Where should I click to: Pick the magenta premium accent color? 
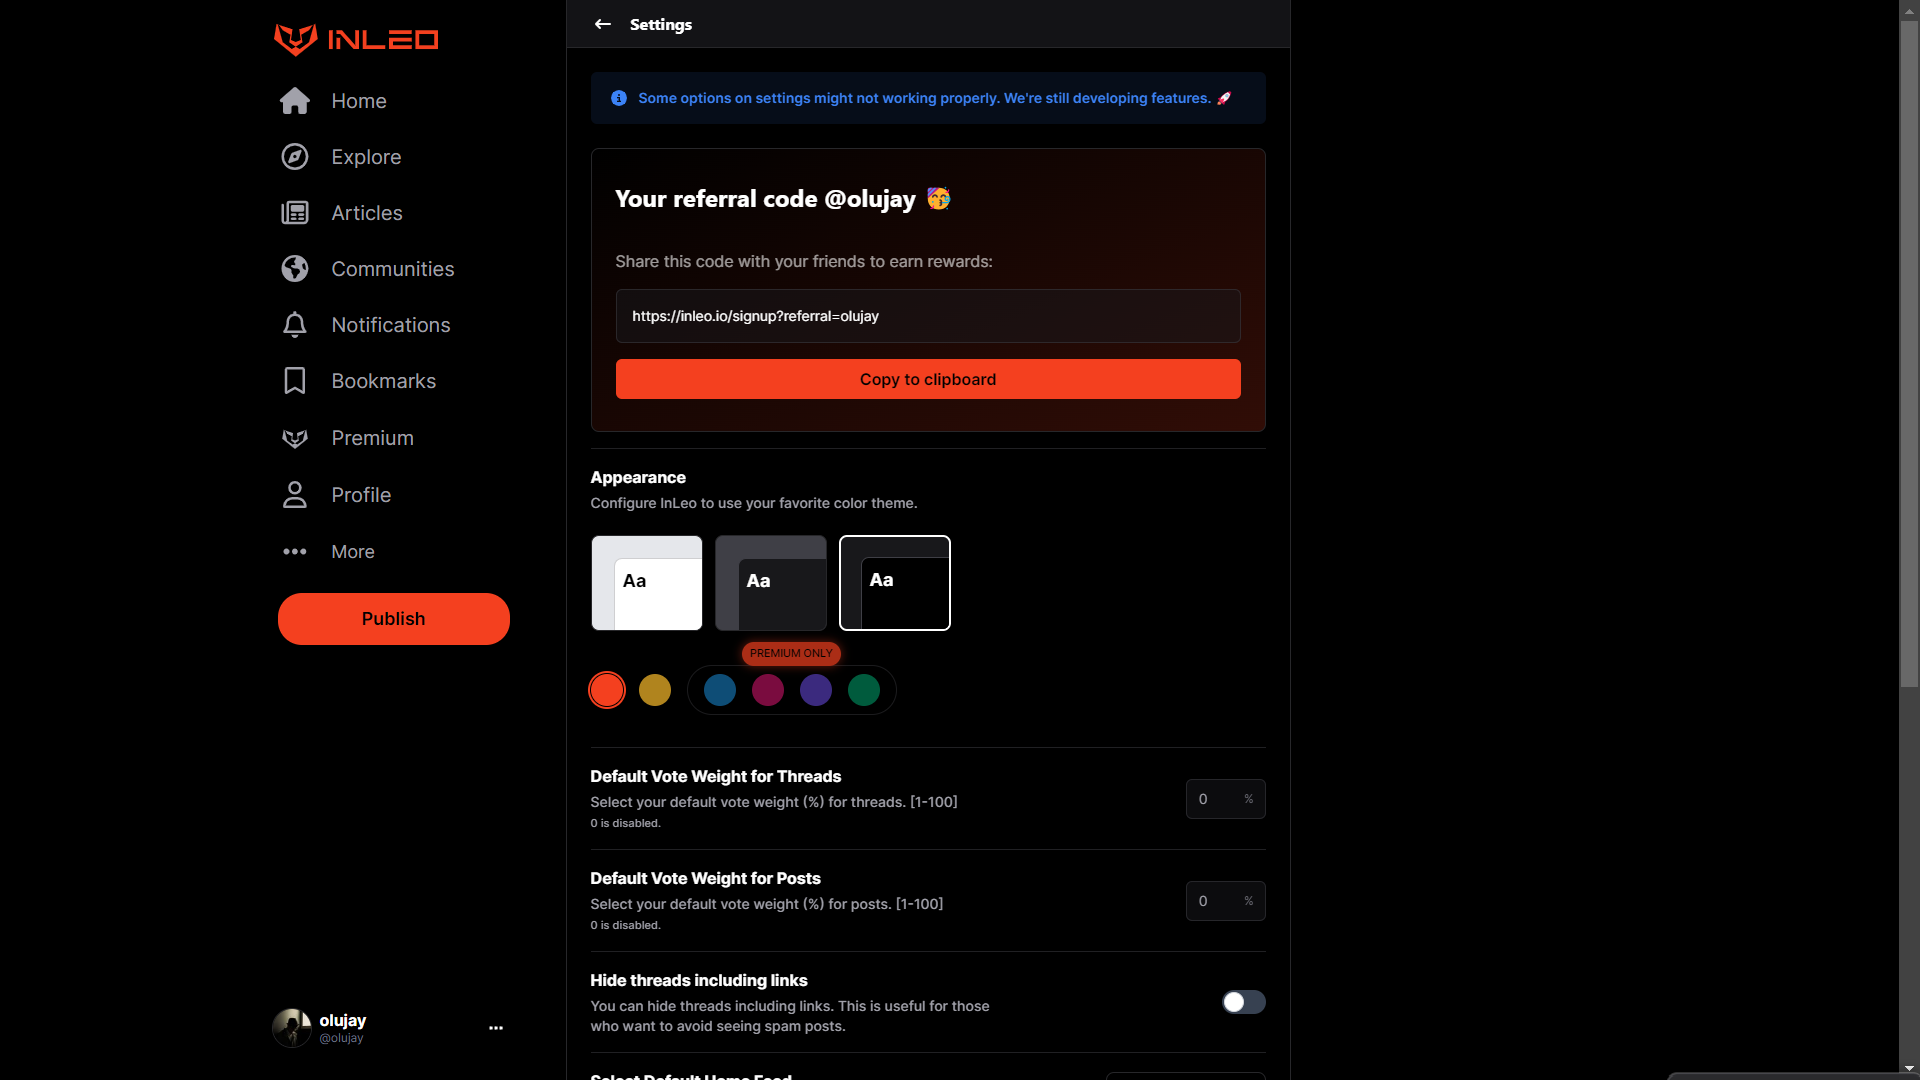tap(768, 690)
